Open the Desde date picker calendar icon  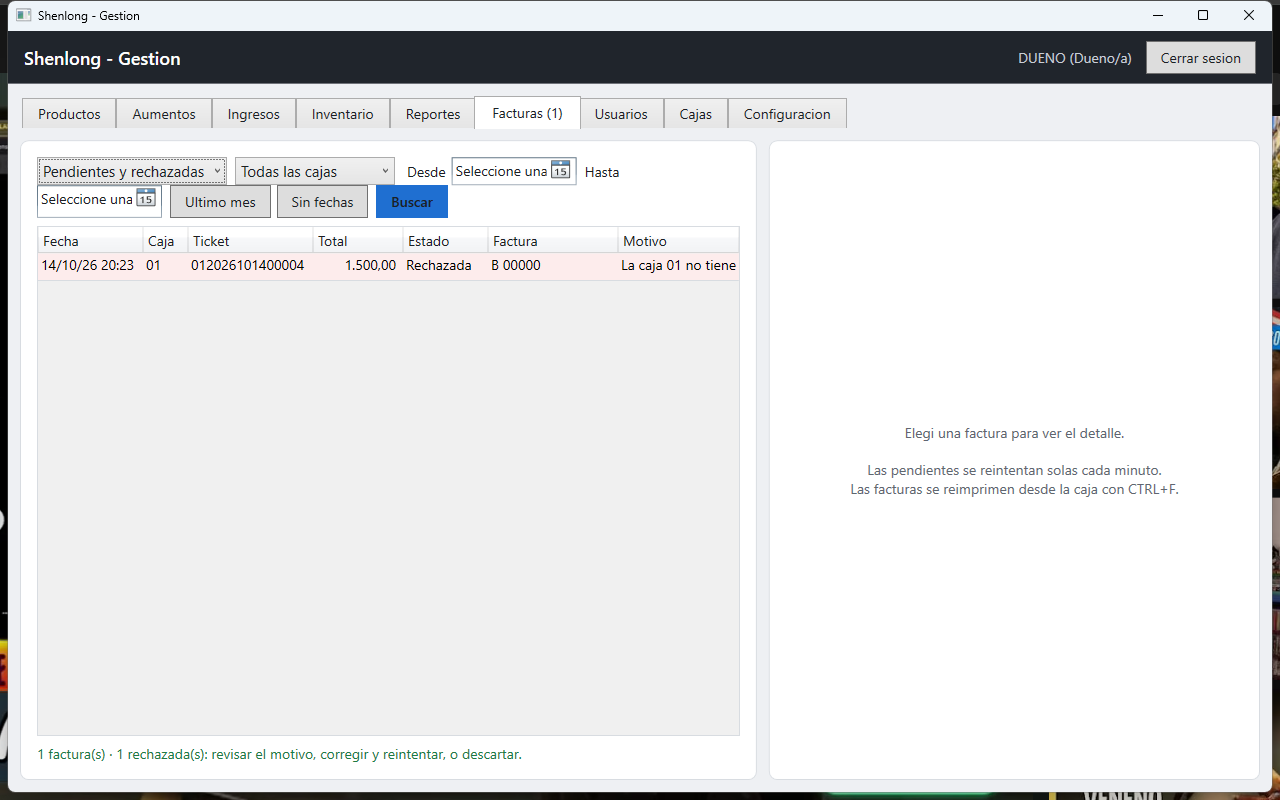(560, 170)
